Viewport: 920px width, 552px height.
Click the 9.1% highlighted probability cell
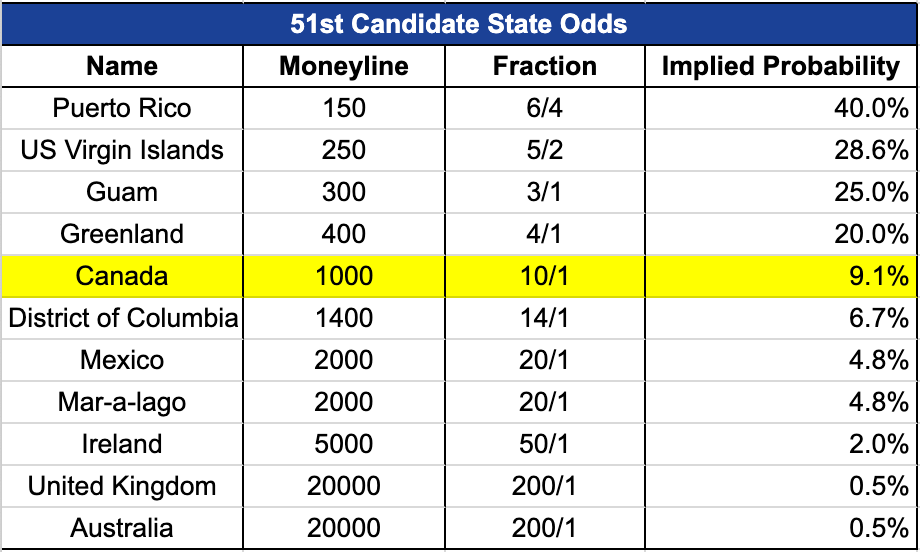pos(781,276)
